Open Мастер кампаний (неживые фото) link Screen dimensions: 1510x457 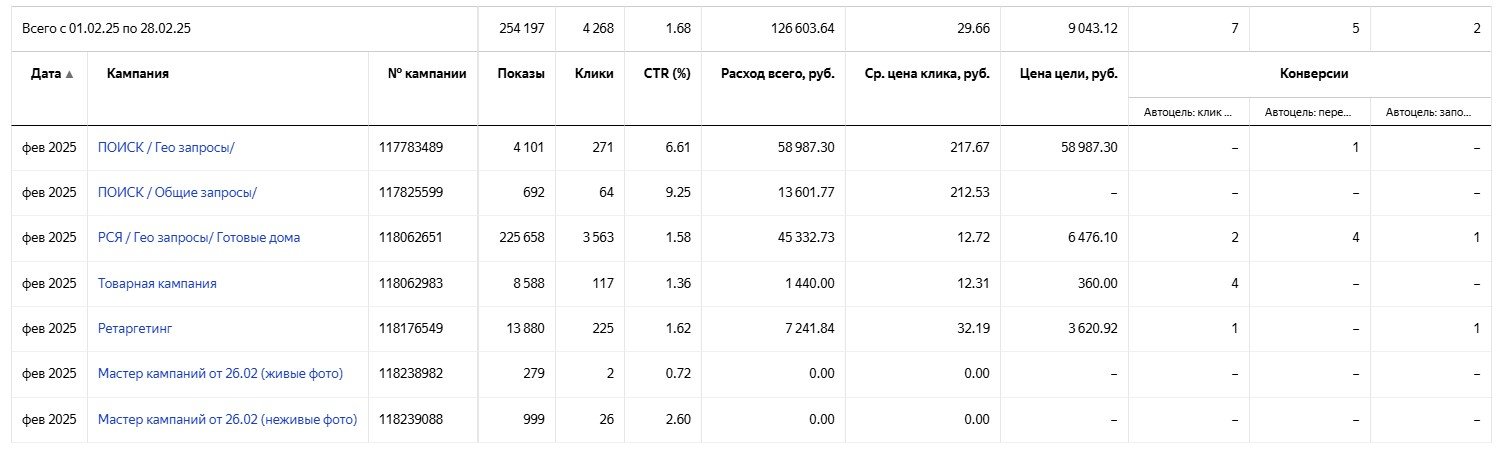click(227, 419)
